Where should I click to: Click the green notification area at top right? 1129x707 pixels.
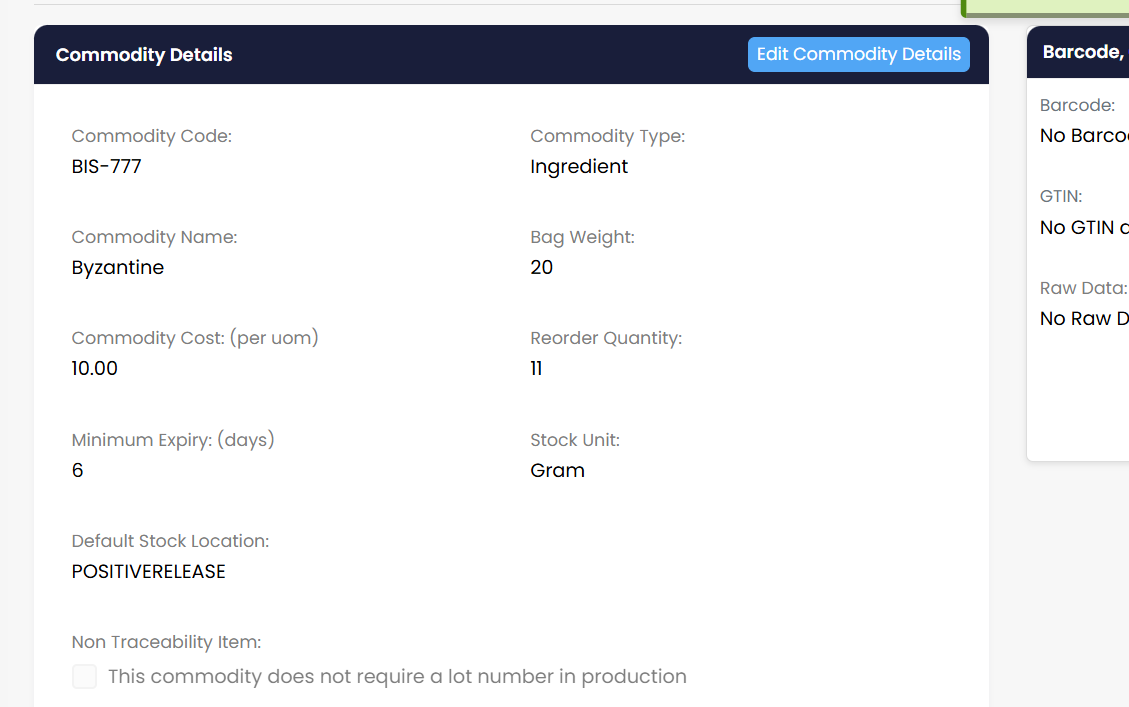coord(1045,6)
